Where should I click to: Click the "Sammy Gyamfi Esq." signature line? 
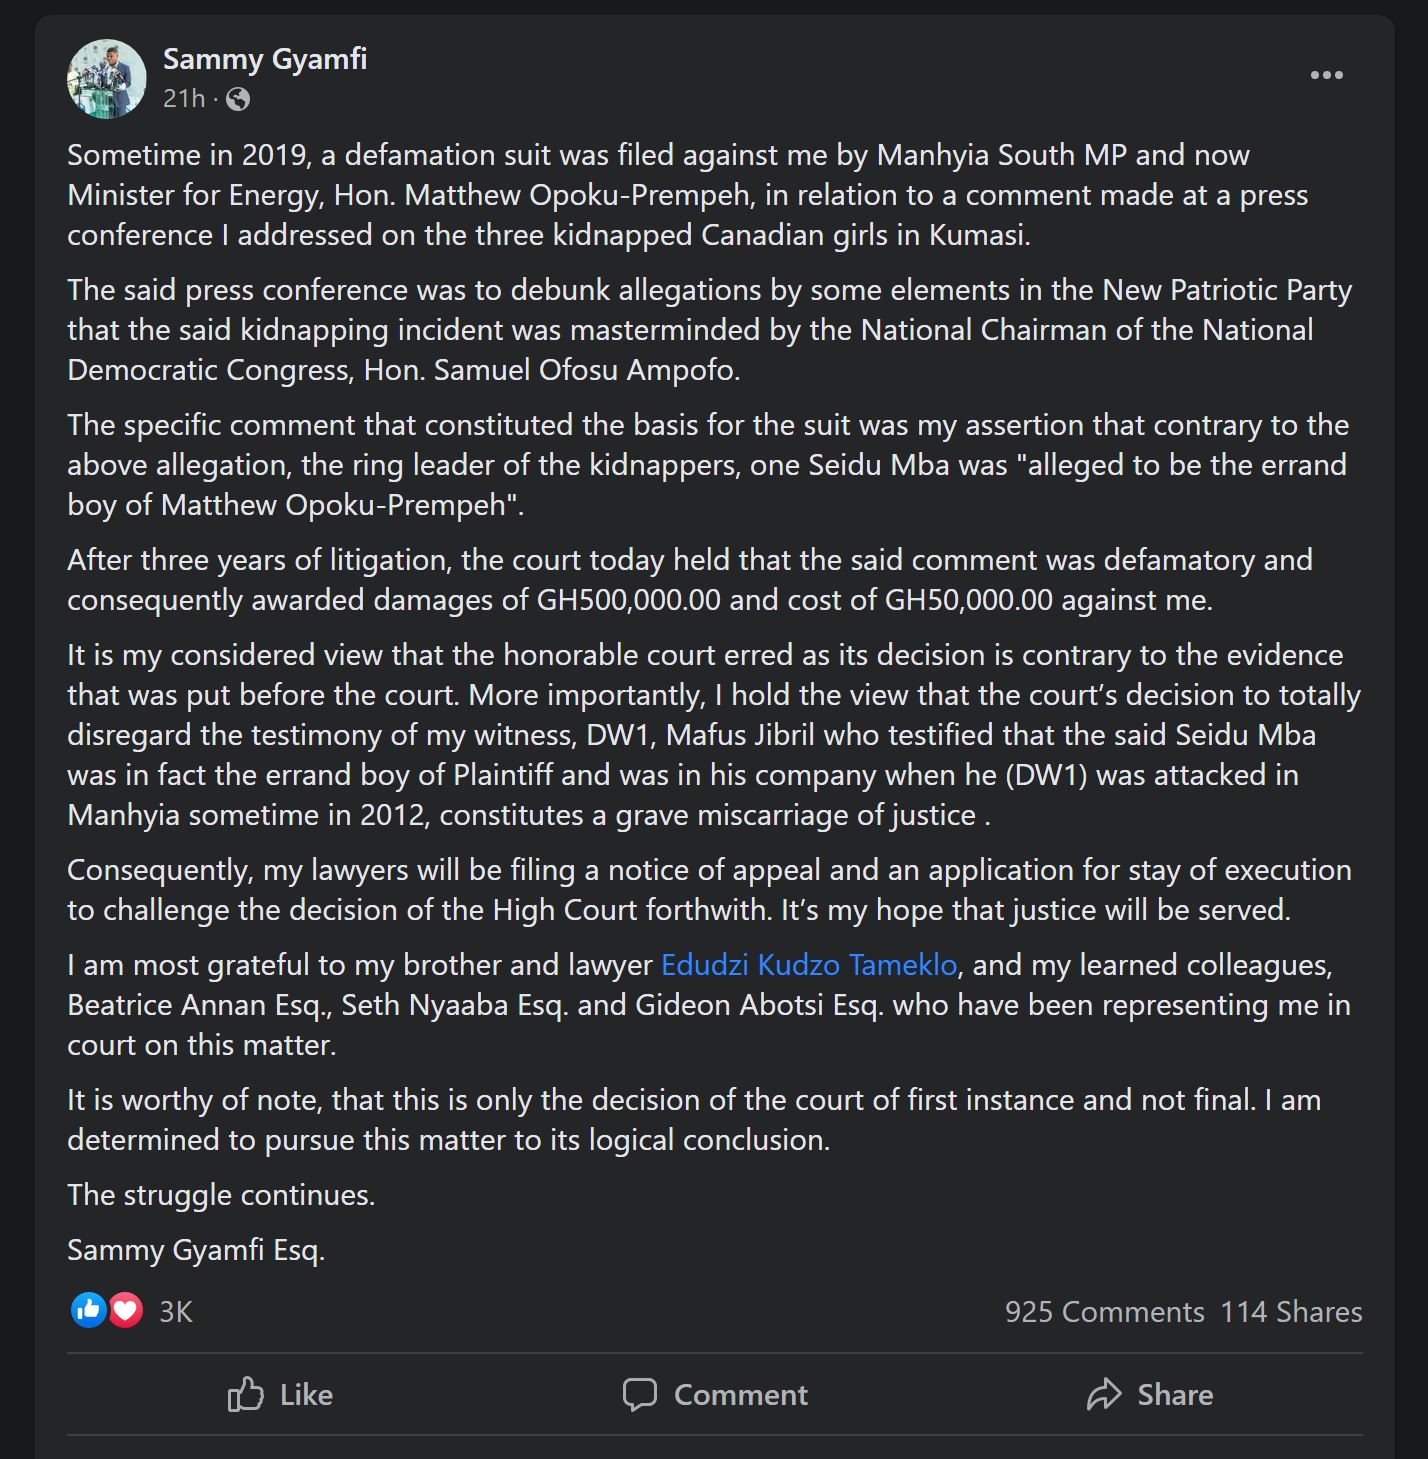pyautogui.click(x=196, y=1250)
